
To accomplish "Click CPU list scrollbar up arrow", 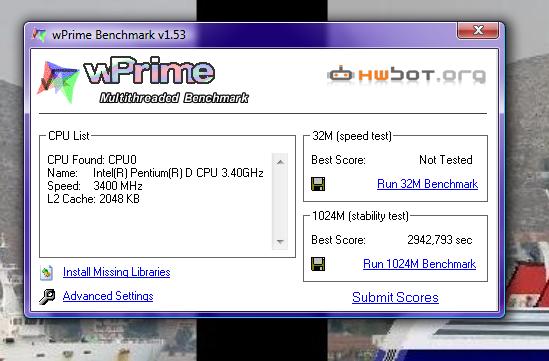I will [280, 162].
